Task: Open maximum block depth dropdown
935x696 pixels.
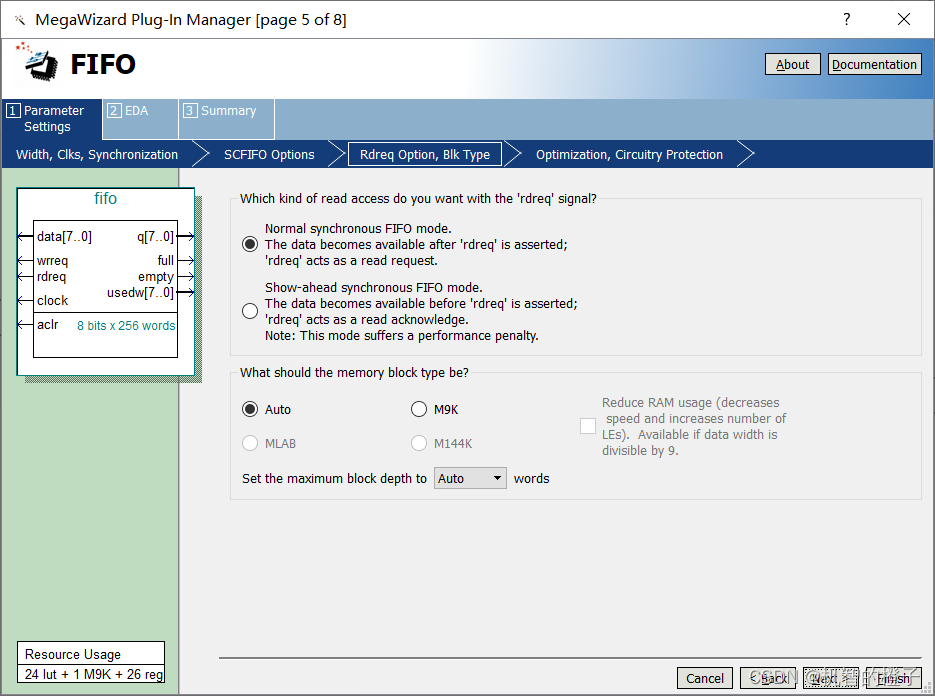Action: (x=470, y=478)
